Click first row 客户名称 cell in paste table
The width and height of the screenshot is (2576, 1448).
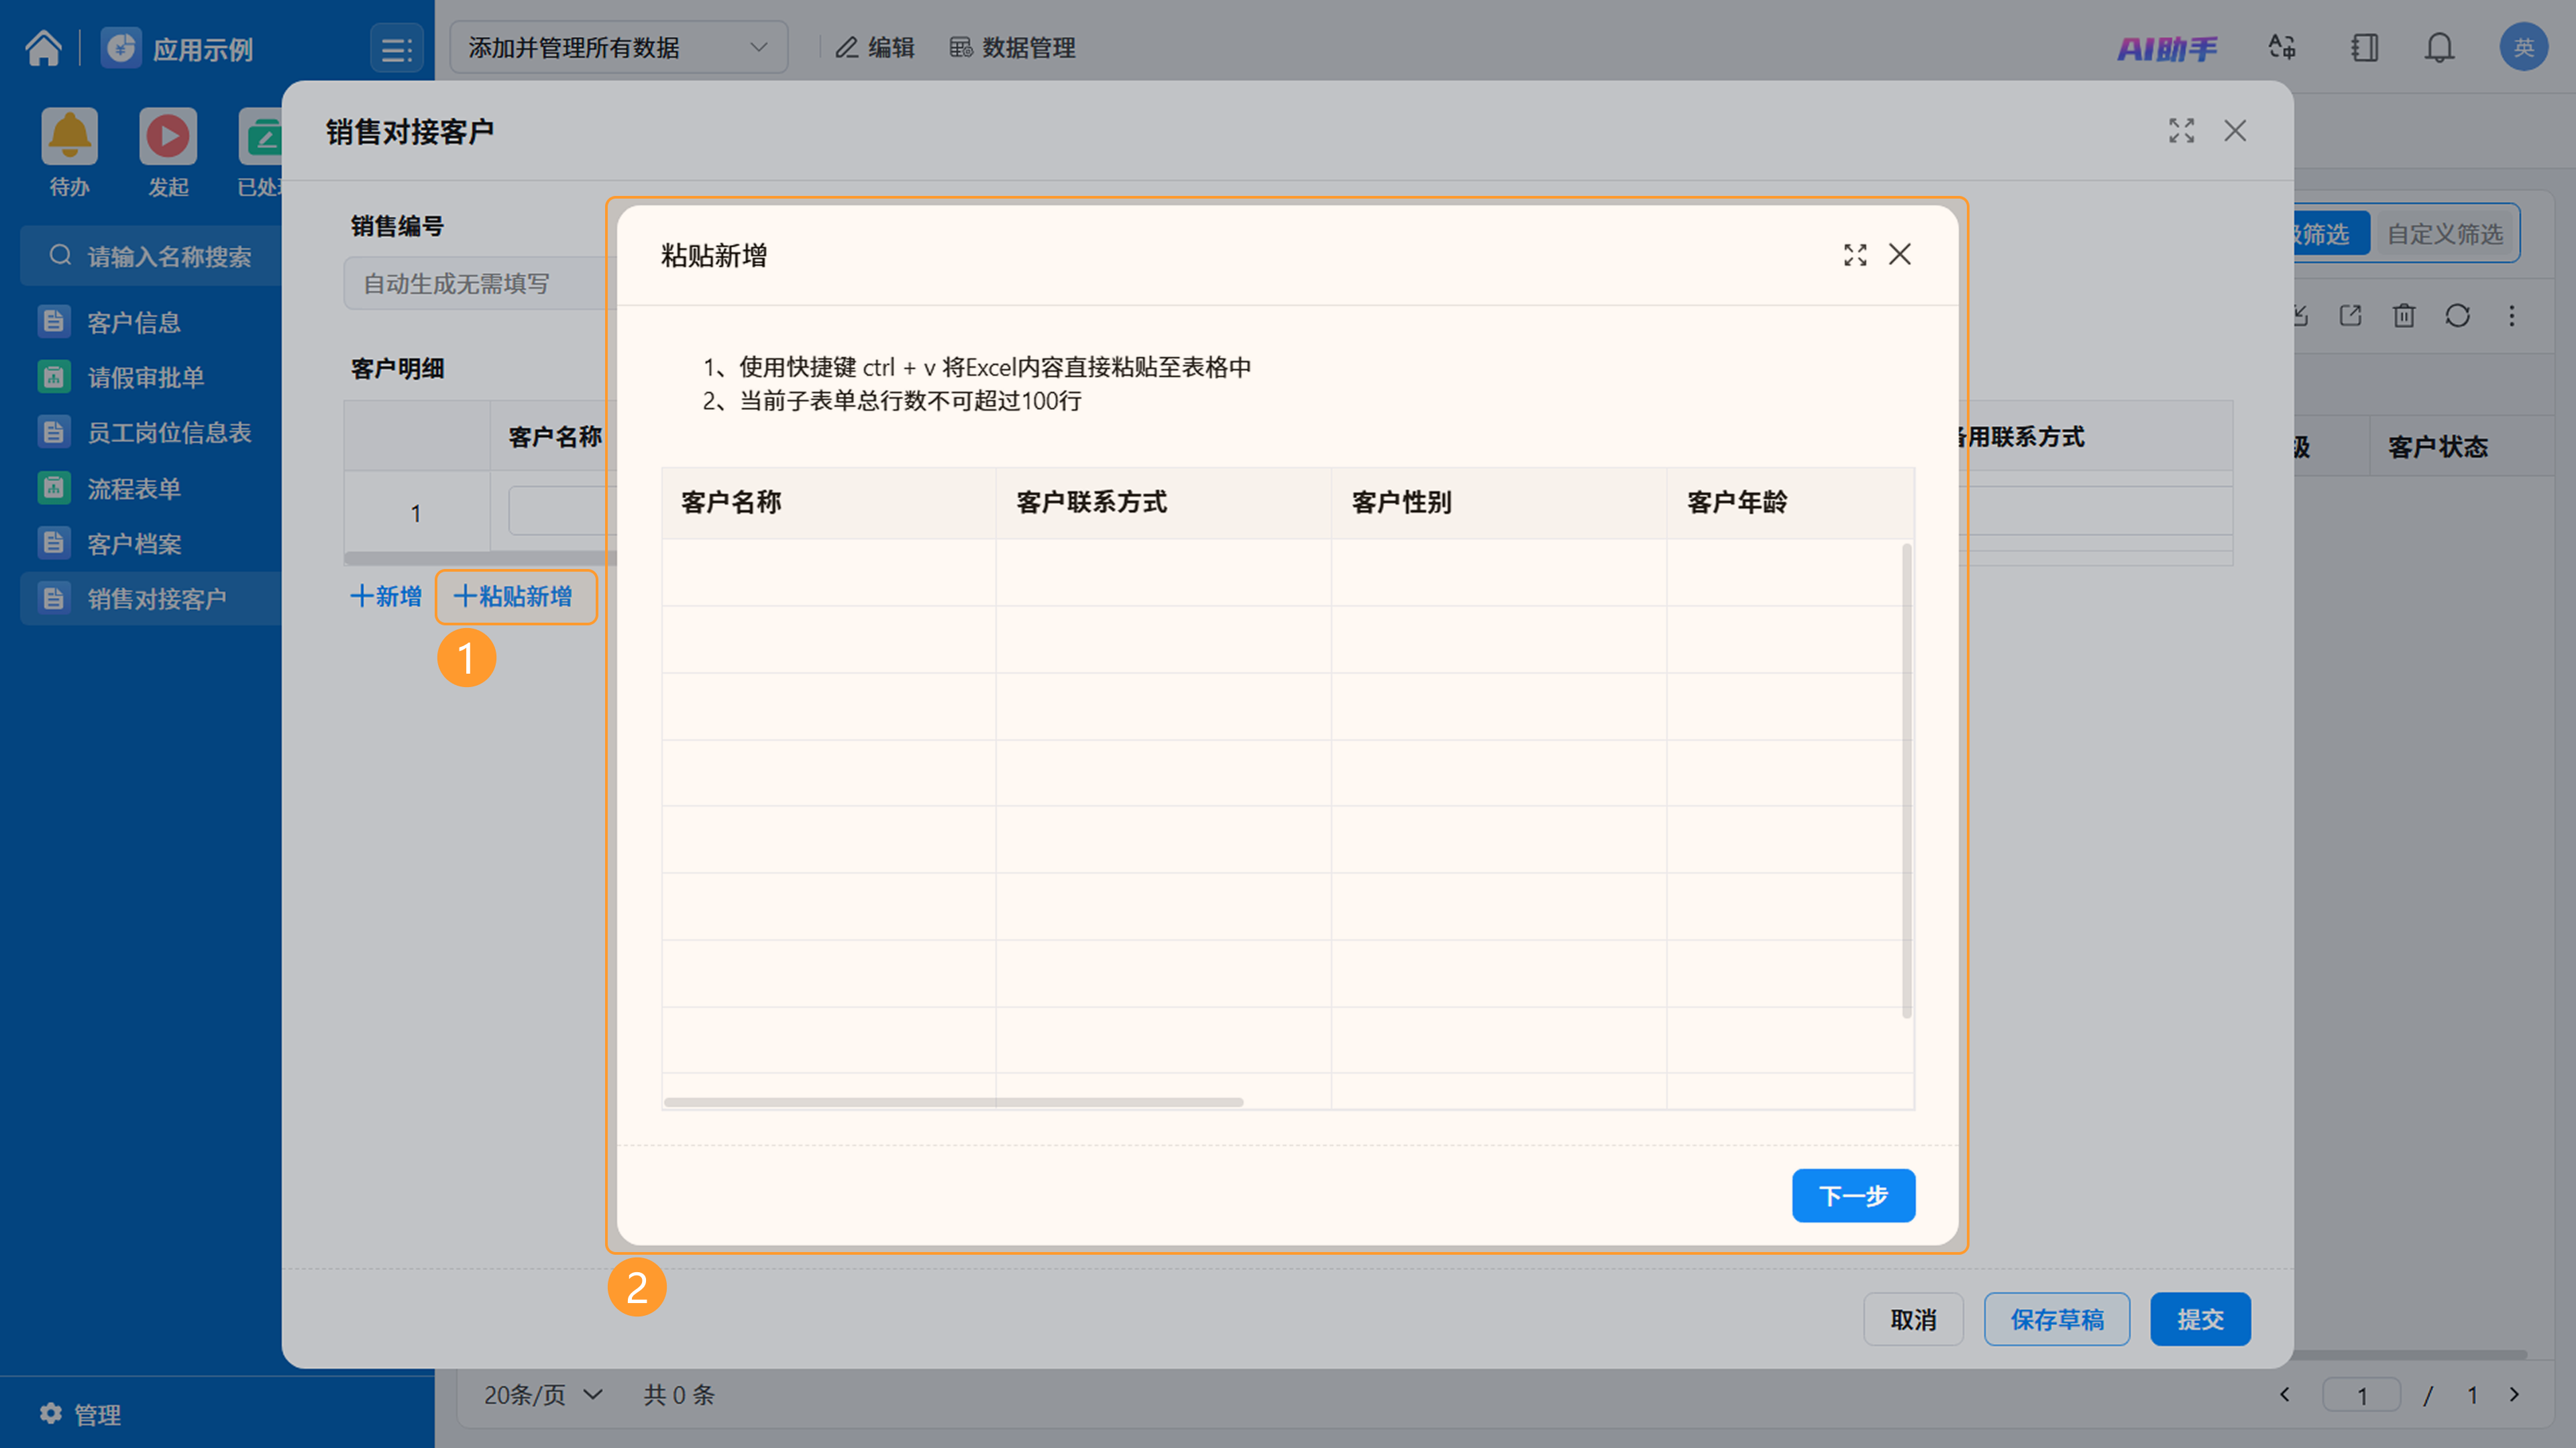click(828, 573)
